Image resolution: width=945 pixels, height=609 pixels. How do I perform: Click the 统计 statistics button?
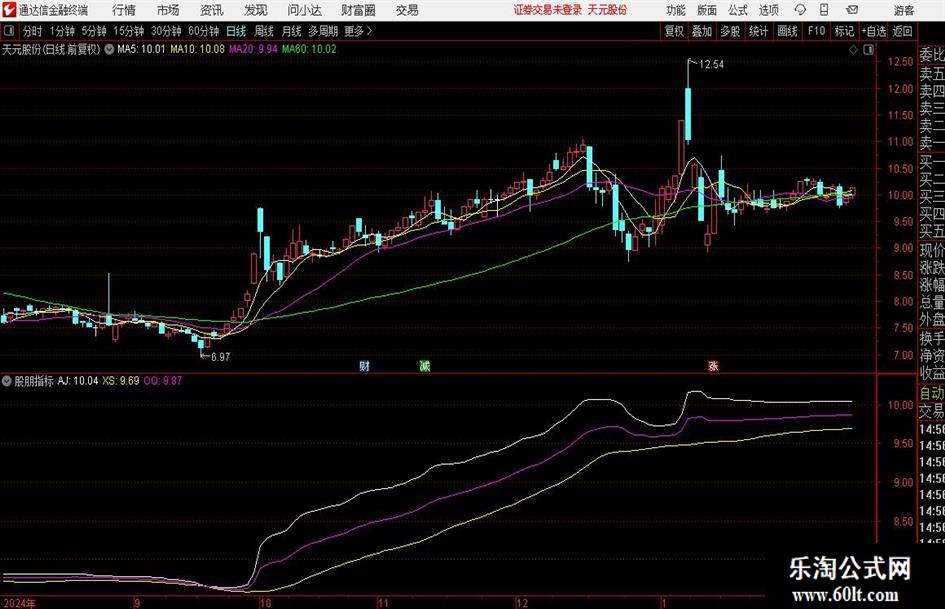click(758, 31)
